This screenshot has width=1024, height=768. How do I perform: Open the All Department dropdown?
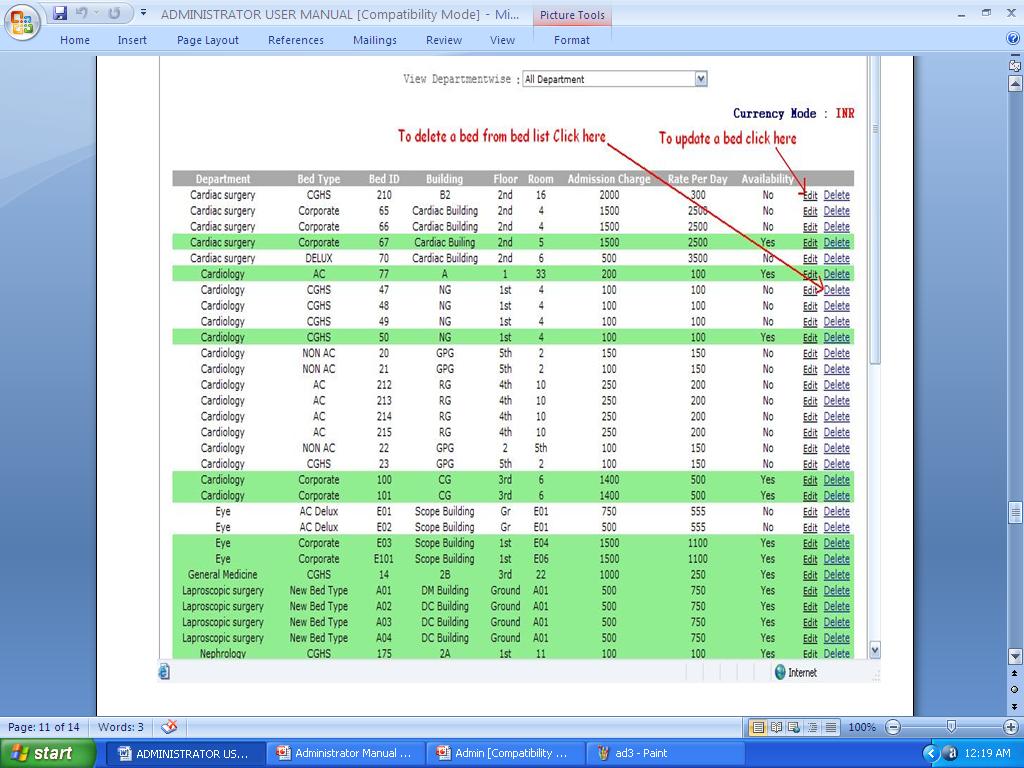point(701,79)
